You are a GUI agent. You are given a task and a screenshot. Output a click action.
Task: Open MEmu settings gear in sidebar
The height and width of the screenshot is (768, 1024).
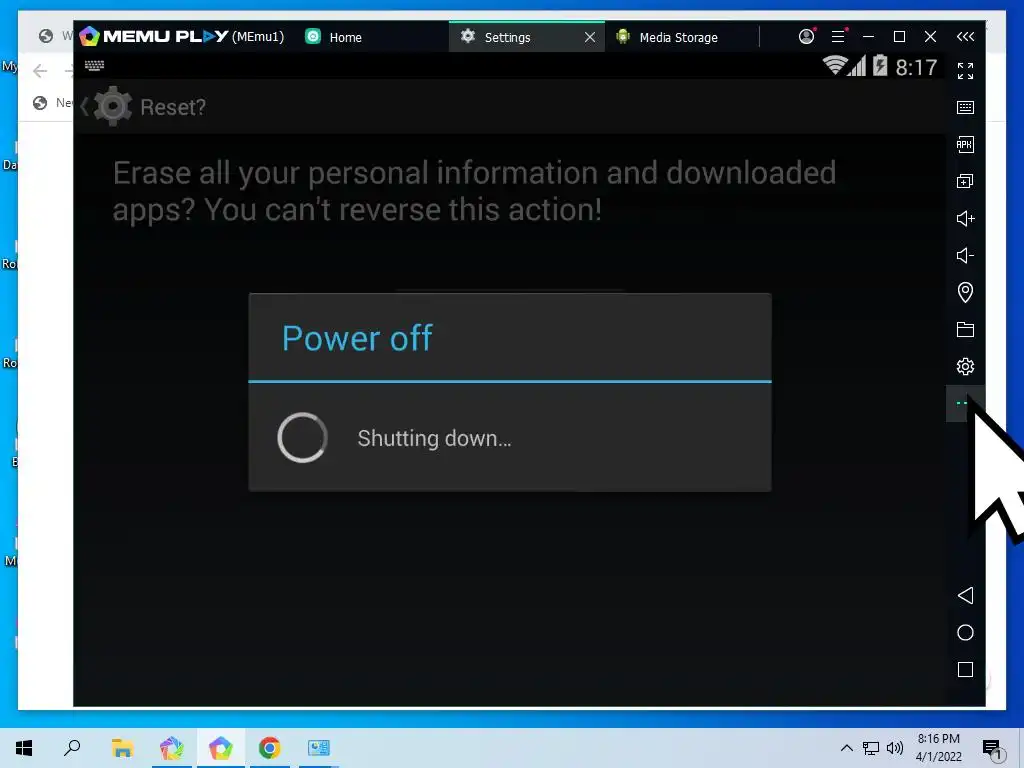(965, 366)
